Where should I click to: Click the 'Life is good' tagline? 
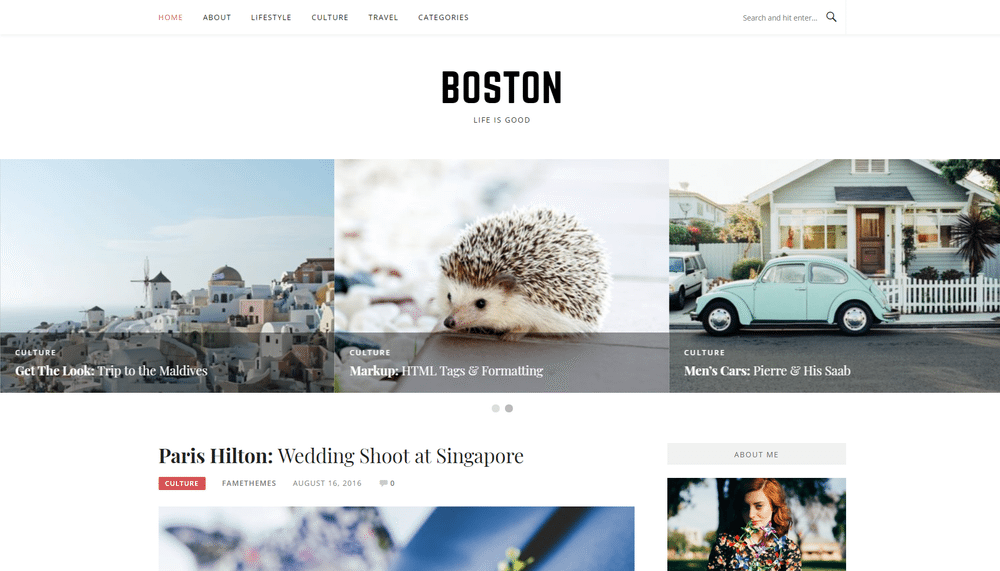pyautogui.click(x=502, y=120)
